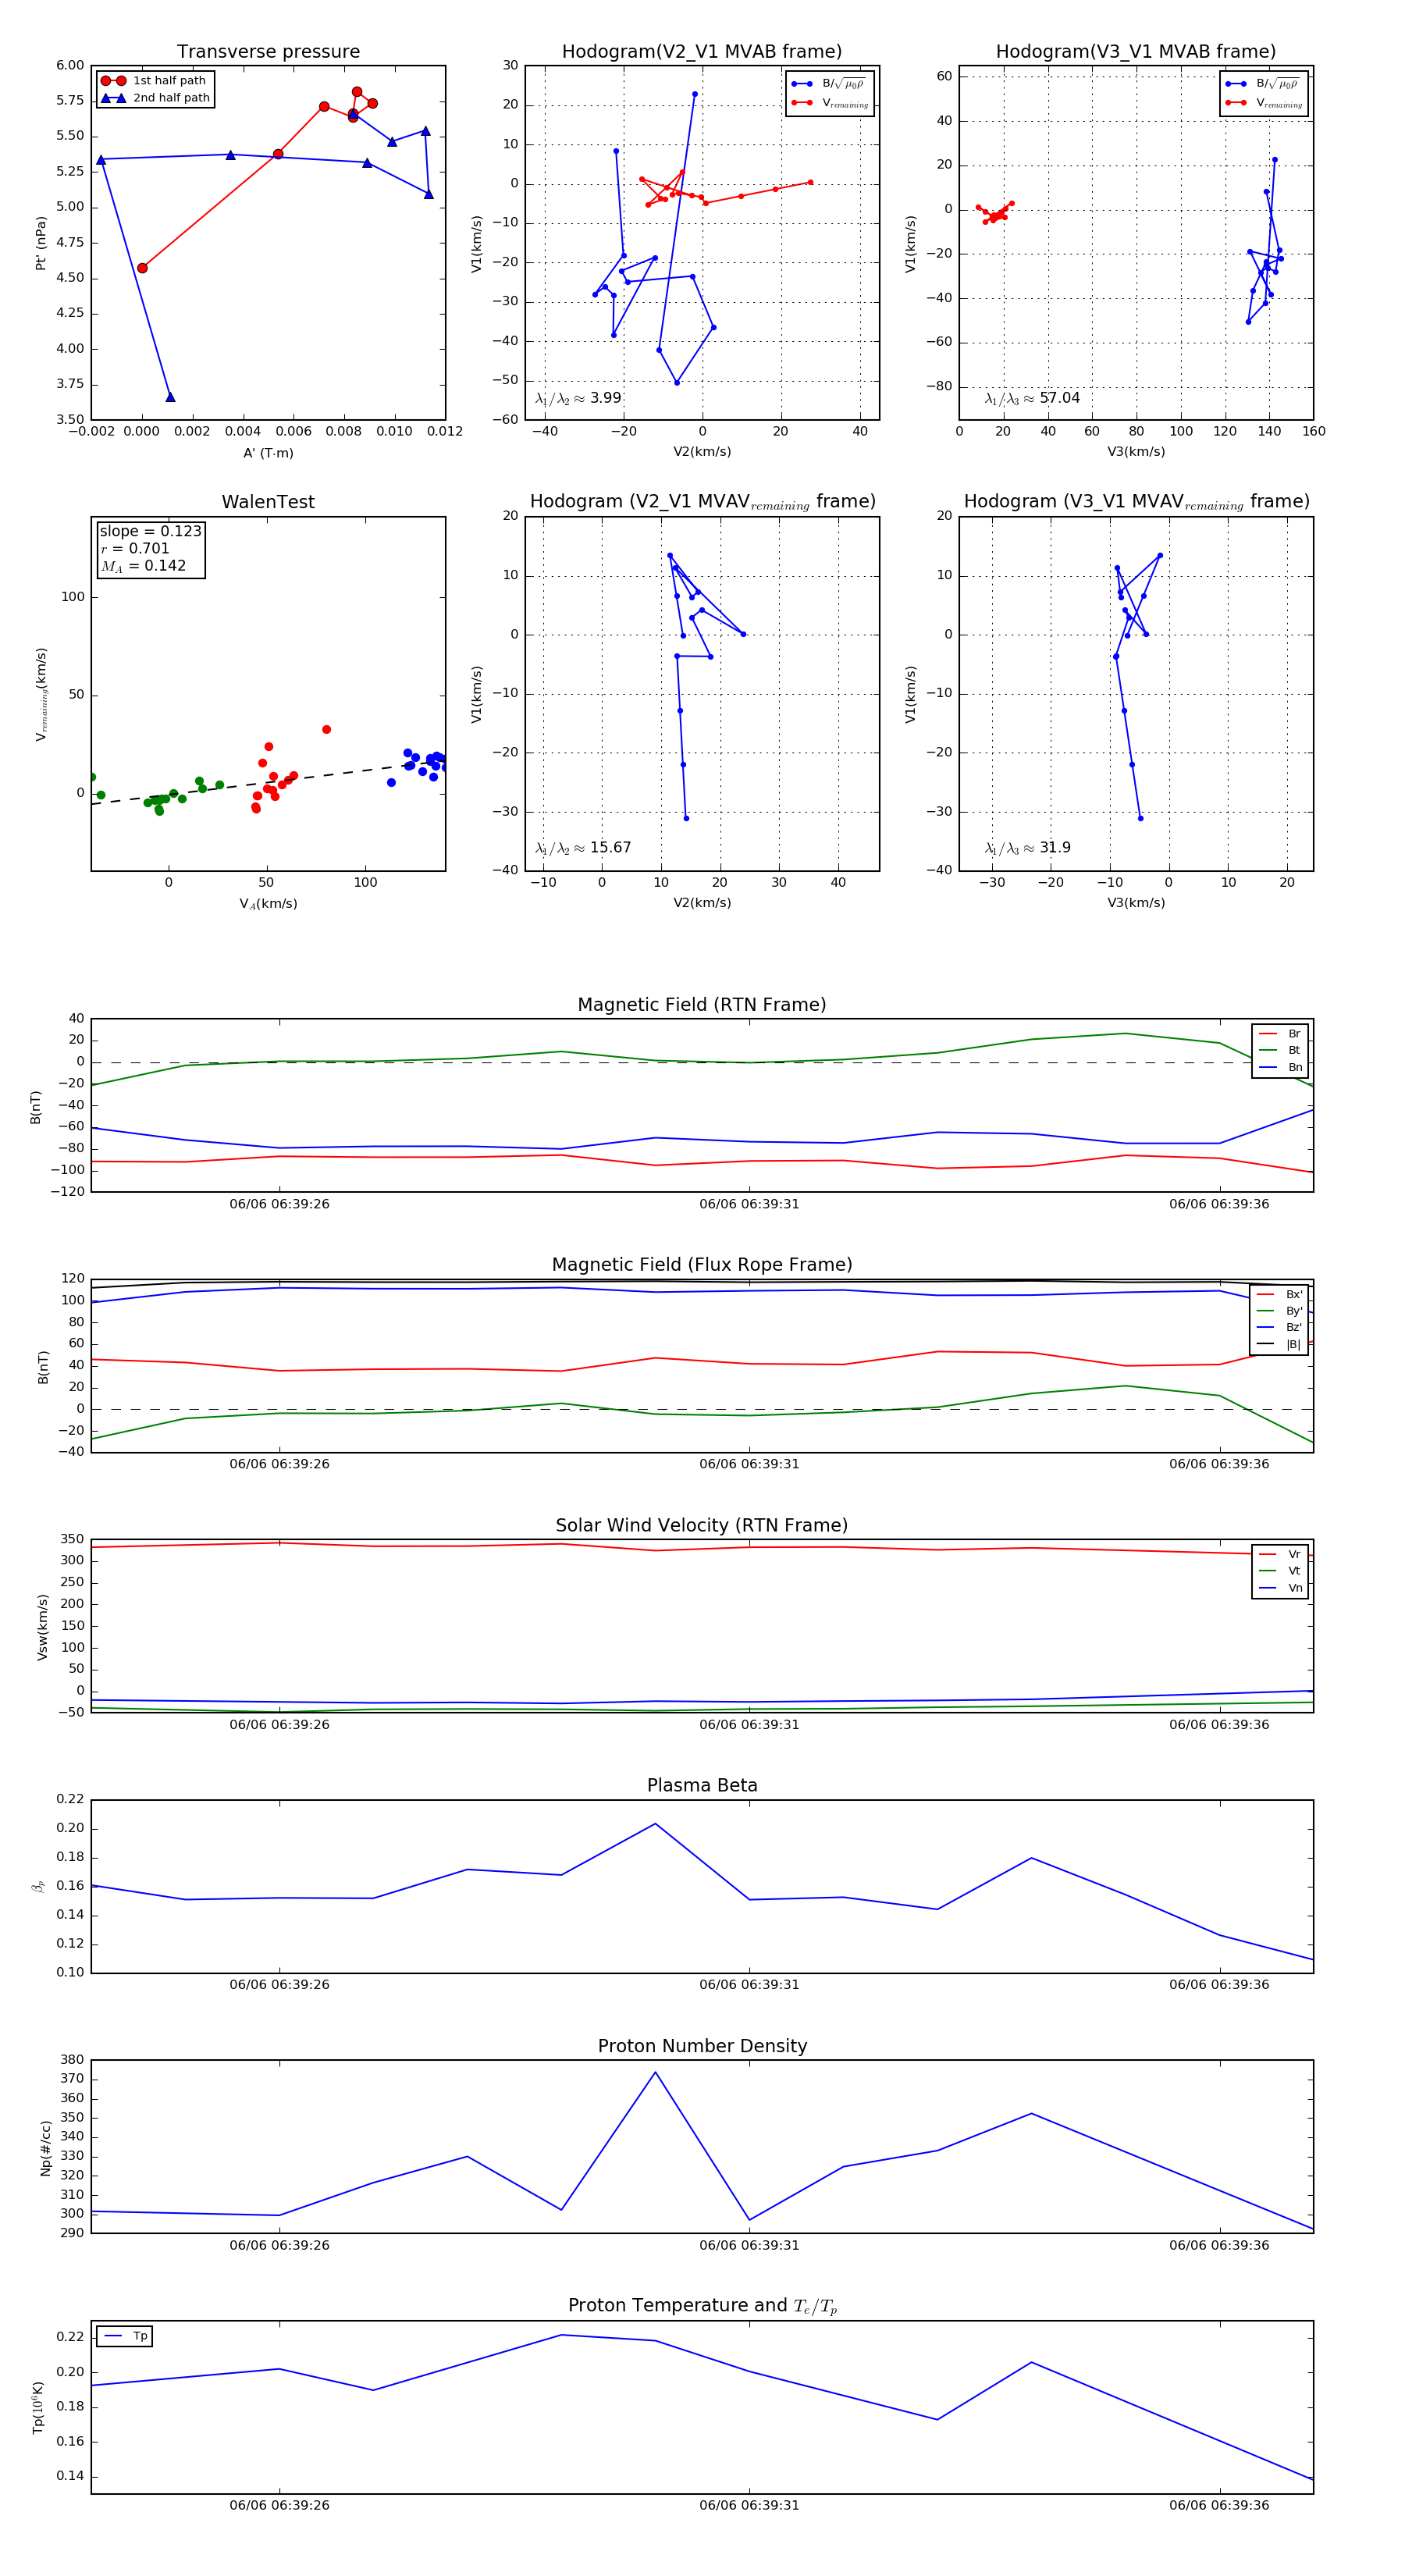The height and width of the screenshot is (2576, 1405).
Task: Click the B/√μ0ρ legend entry in V2_V1 hodogram
Action: tap(829, 84)
